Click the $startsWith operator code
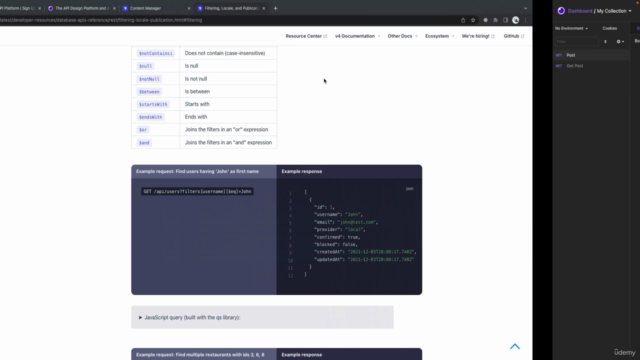This screenshot has height=360, width=640. [153, 104]
